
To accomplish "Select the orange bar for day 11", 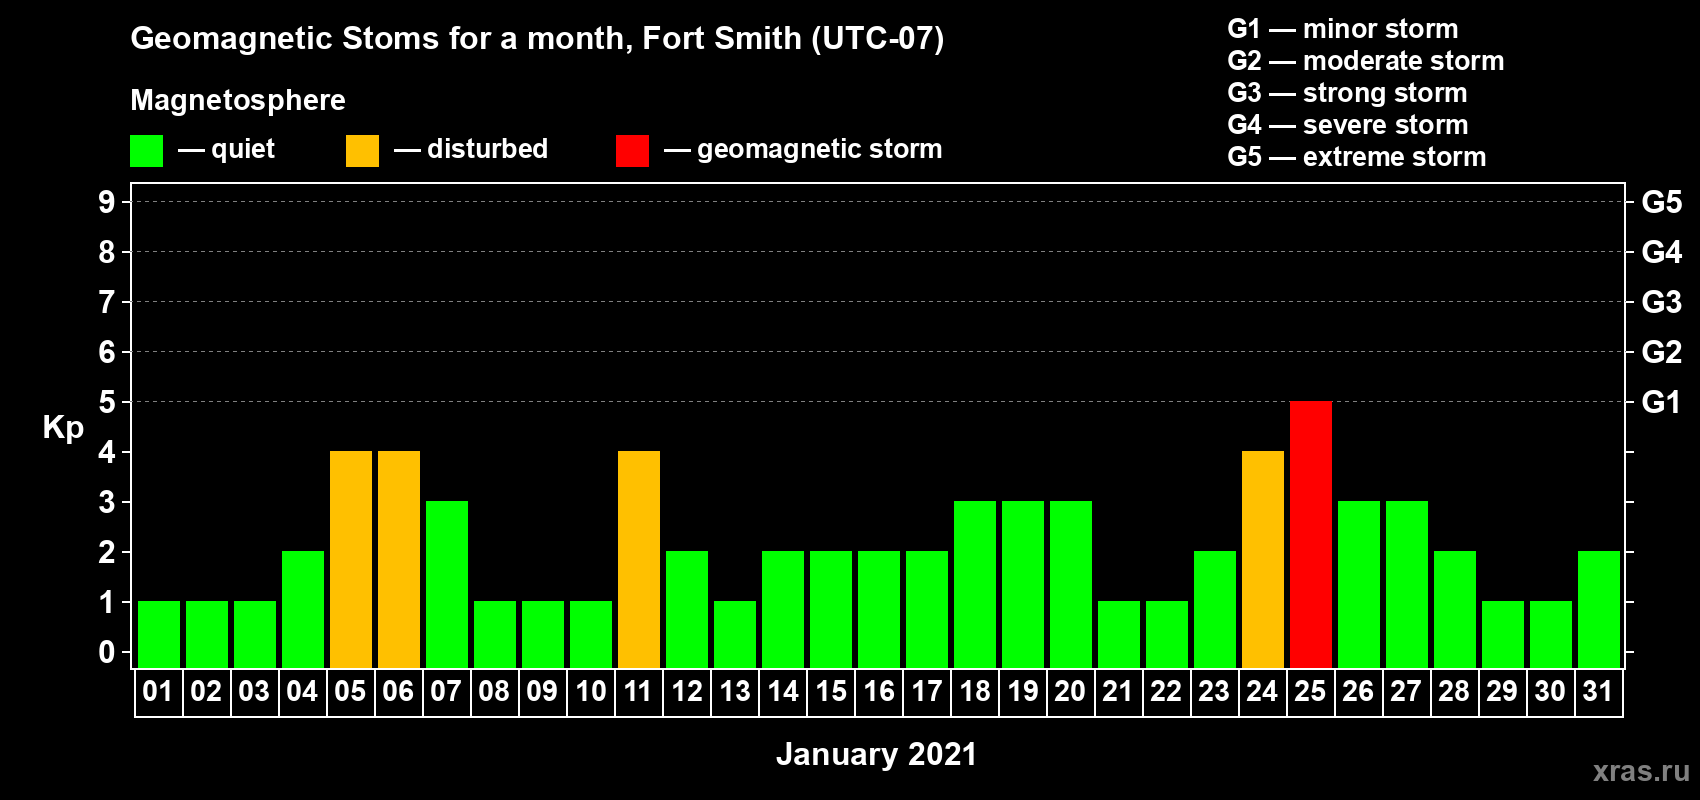I will point(639,559).
